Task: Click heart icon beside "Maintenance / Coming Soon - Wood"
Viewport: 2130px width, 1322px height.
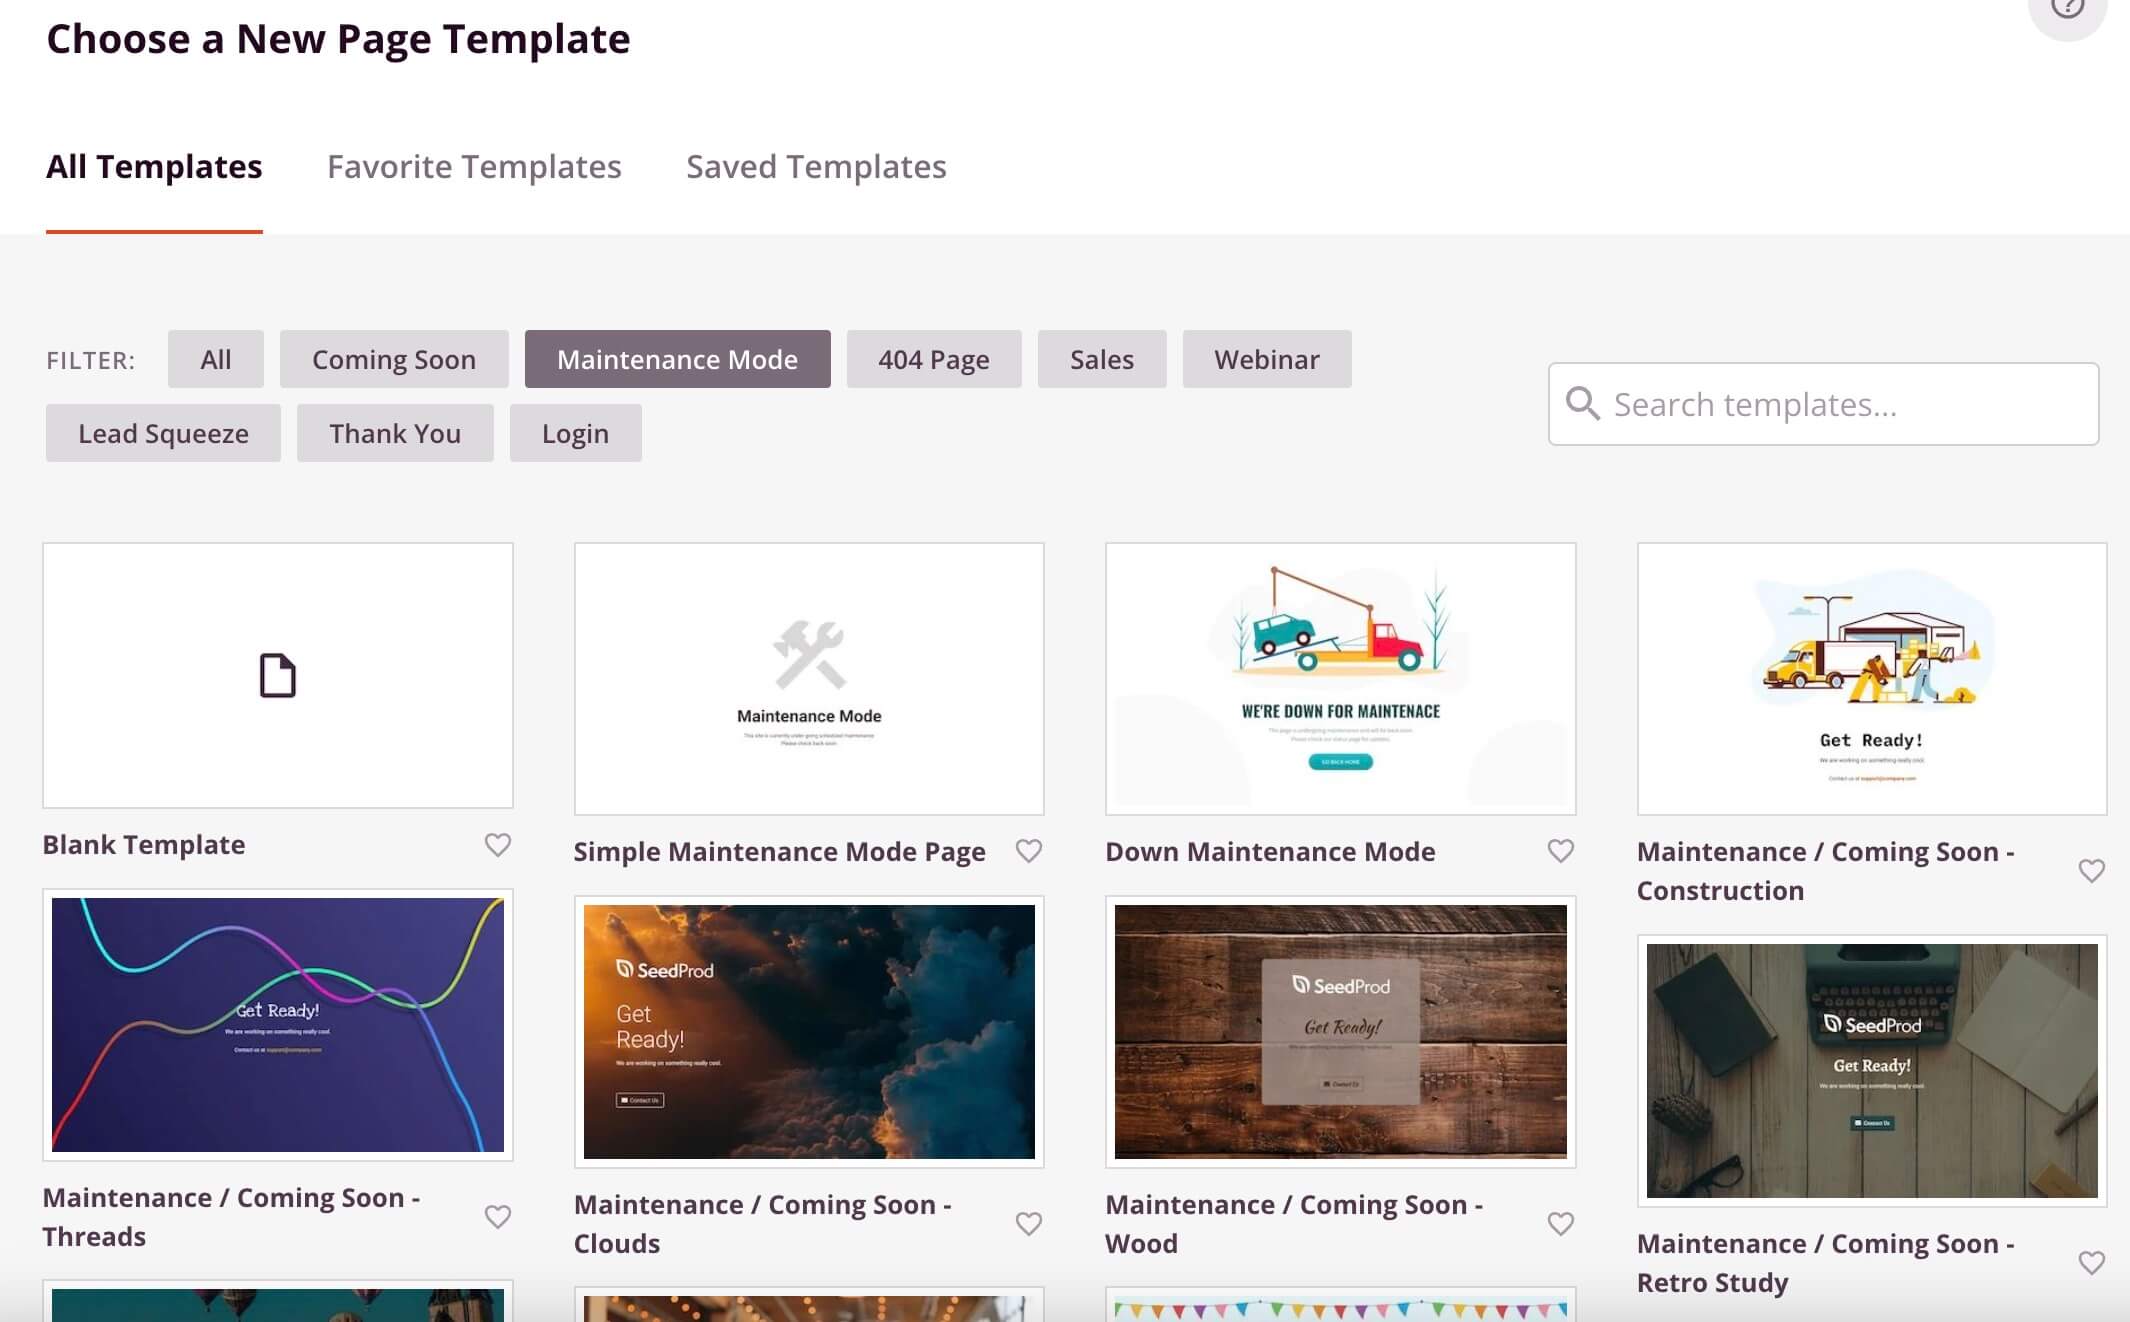Action: tap(1559, 1222)
